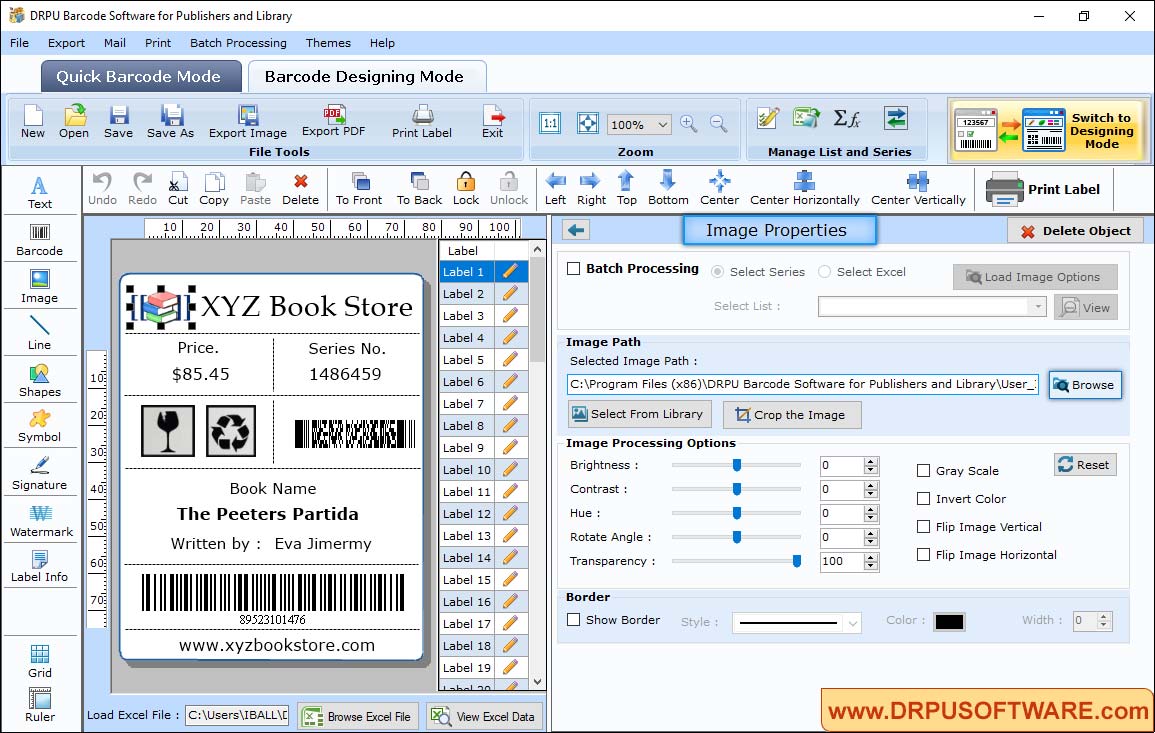
Task: Click the Center Horizontally align icon
Action: [804, 189]
